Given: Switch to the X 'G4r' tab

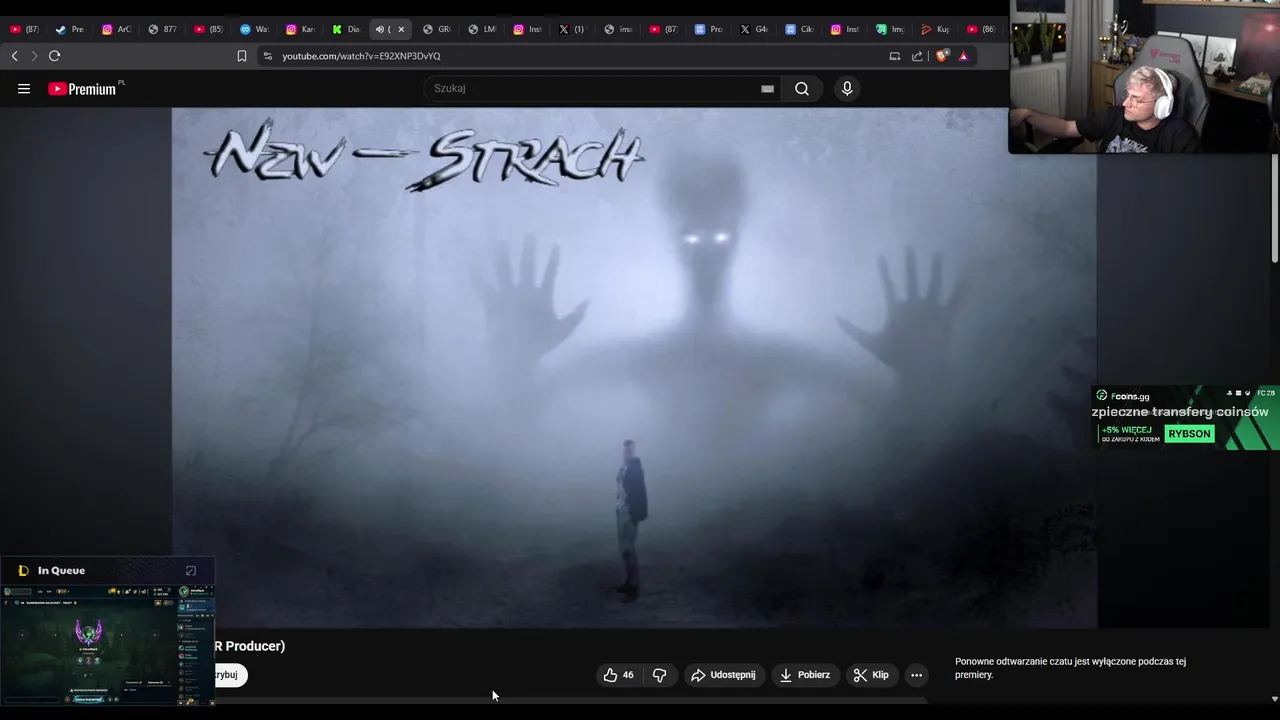Looking at the screenshot, I should coord(754,29).
